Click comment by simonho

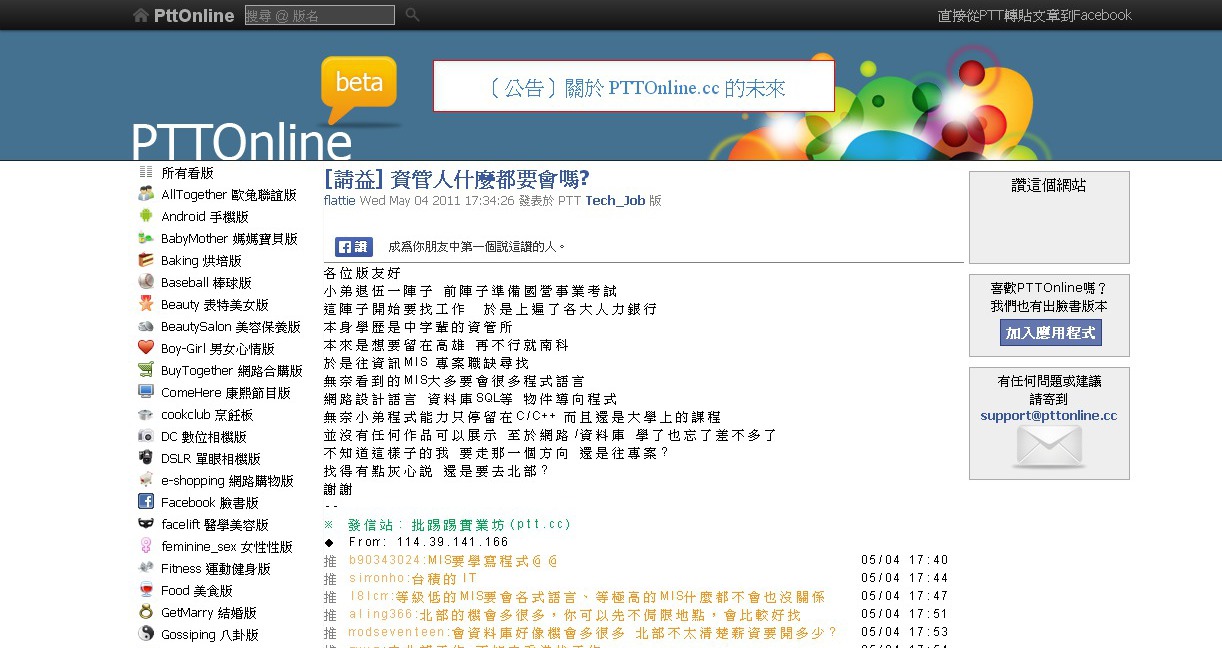tap(413, 578)
